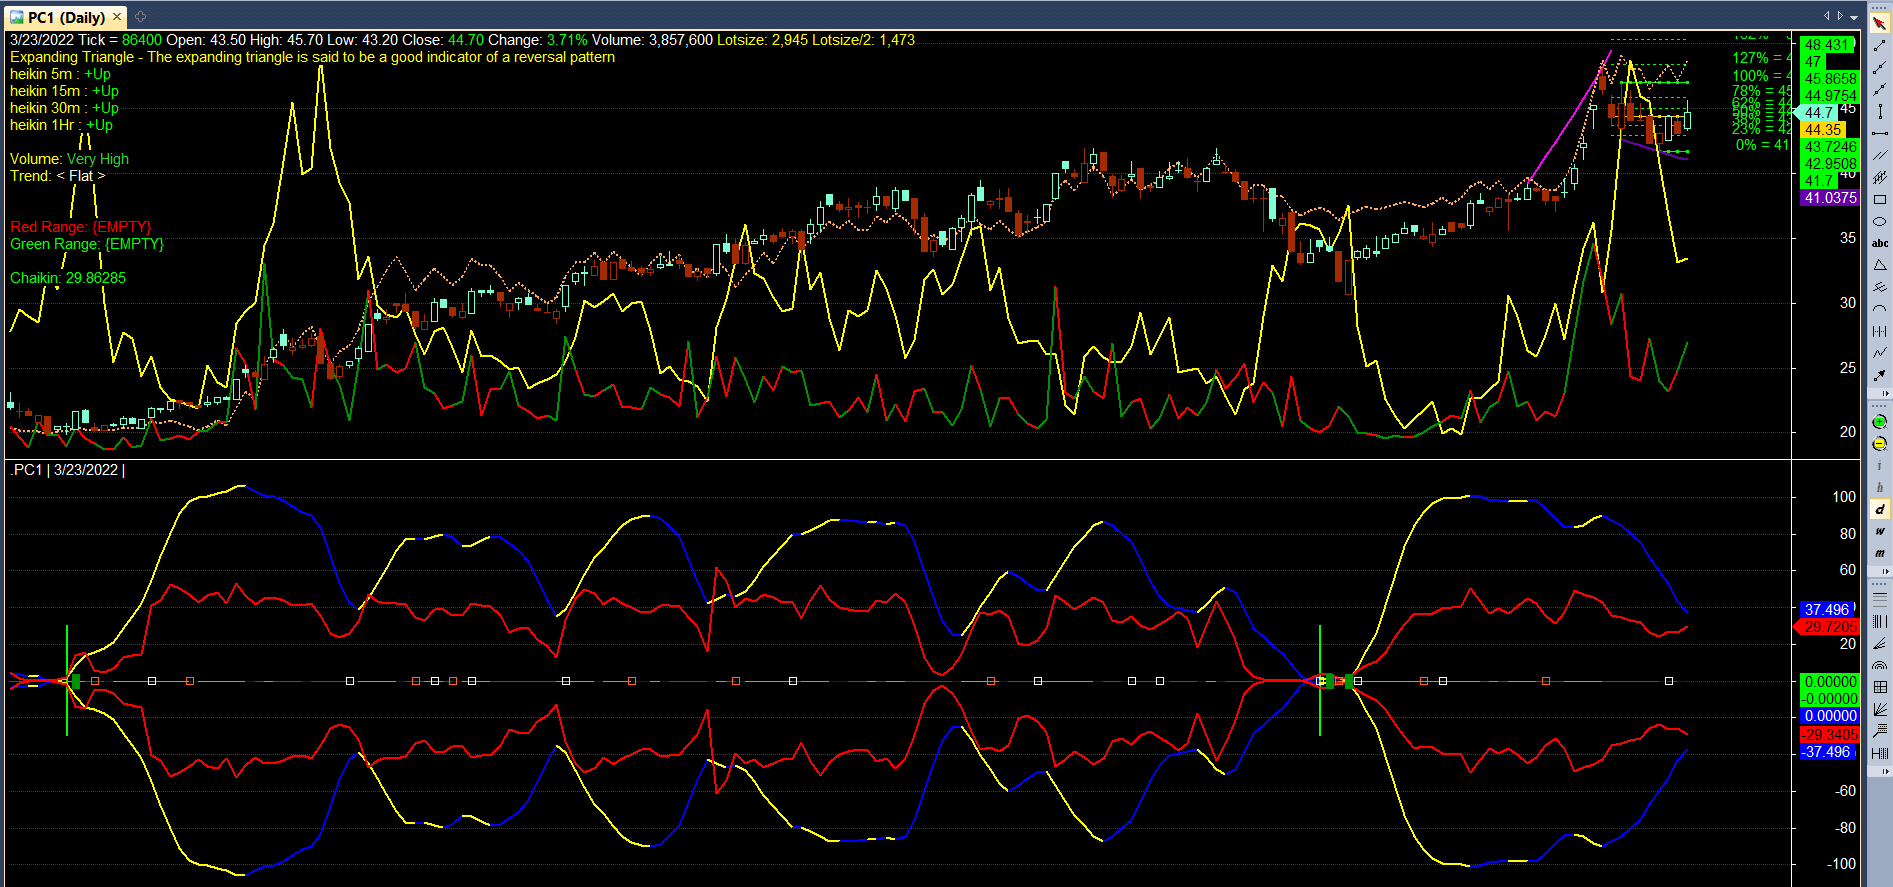This screenshot has width=1893, height=887.
Task: Select the horizontal line drawing tool
Action: click(1880, 133)
